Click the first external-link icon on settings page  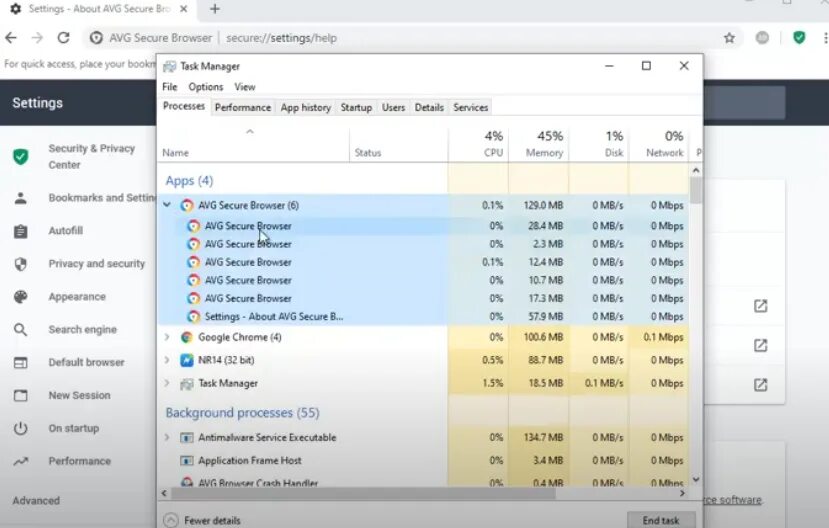pyautogui.click(x=760, y=306)
